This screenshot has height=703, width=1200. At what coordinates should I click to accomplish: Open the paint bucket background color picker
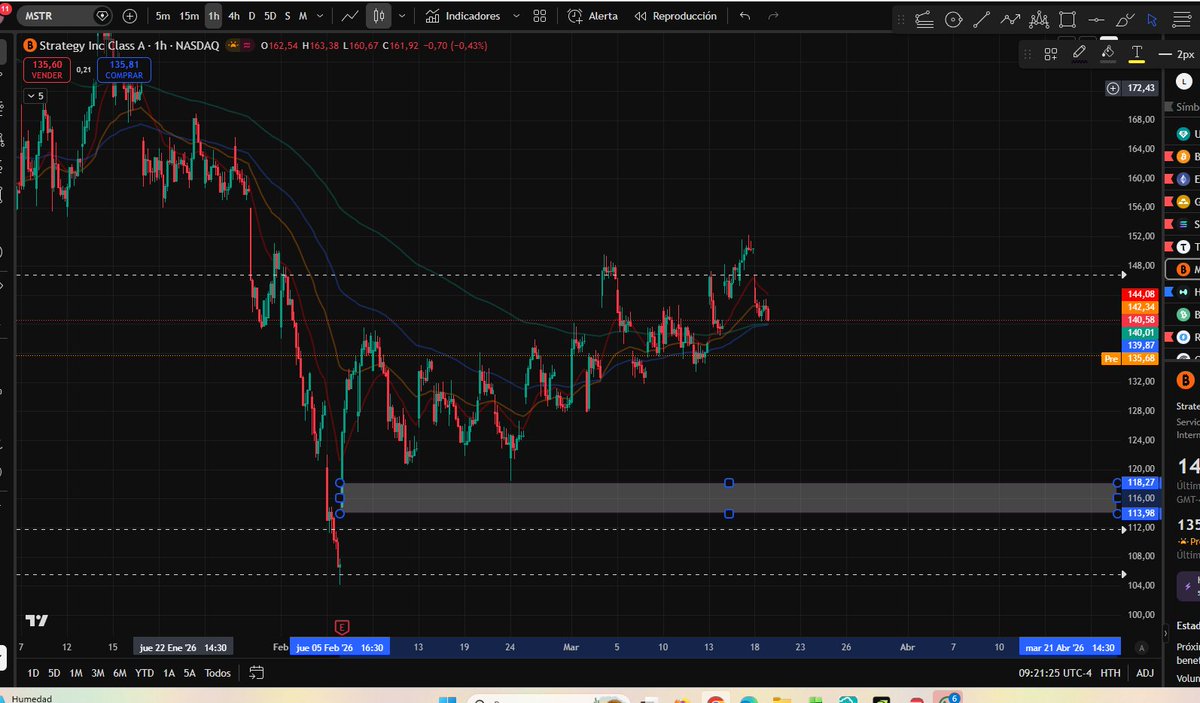(x=1108, y=54)
